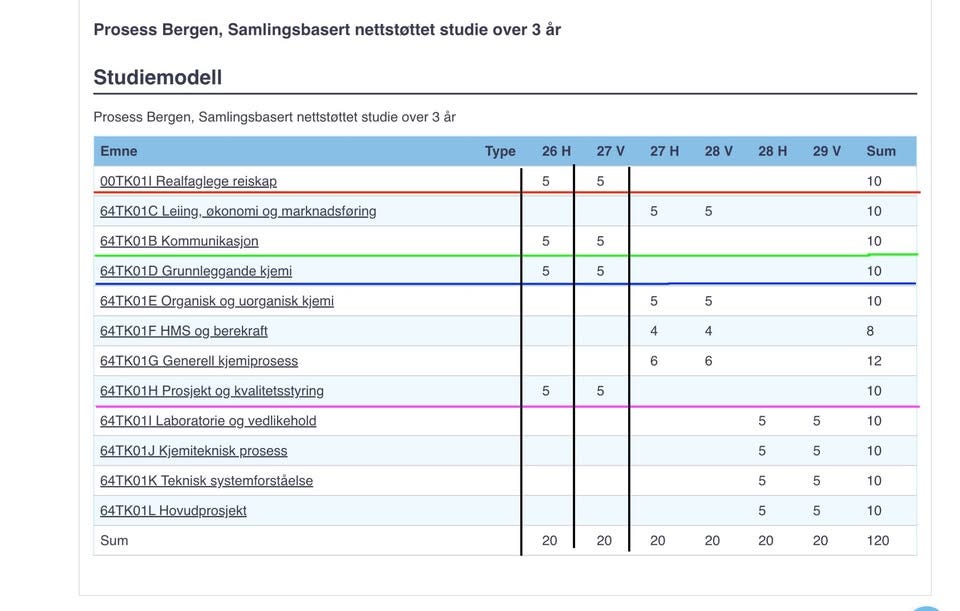Click the Type column header
The height and width of the screenshot is (611, 960).
(500, 151)
